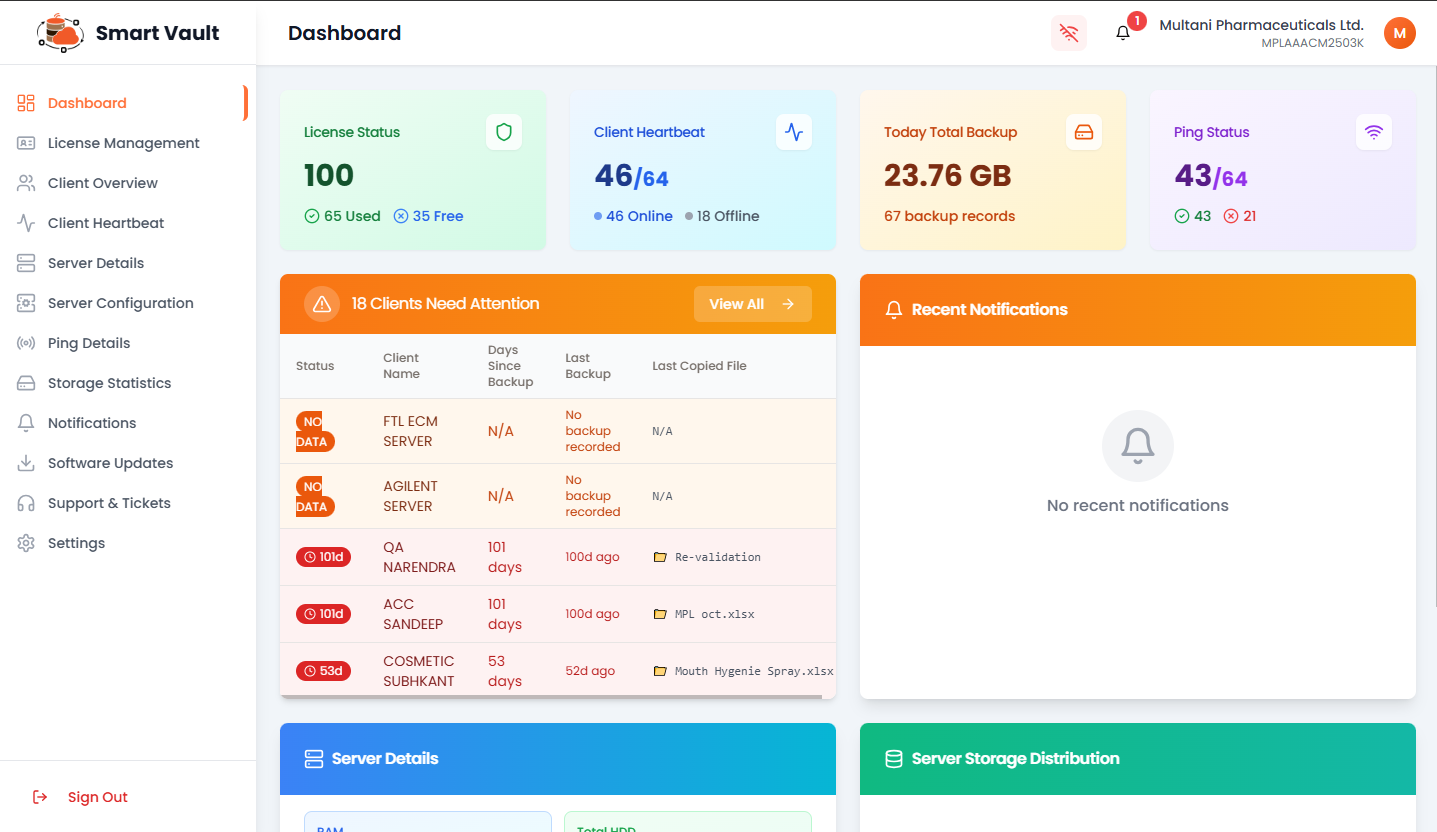Click the horizontal scrollbar under clients table
This screenshot has width=1437, height=832.
[550, 696]
